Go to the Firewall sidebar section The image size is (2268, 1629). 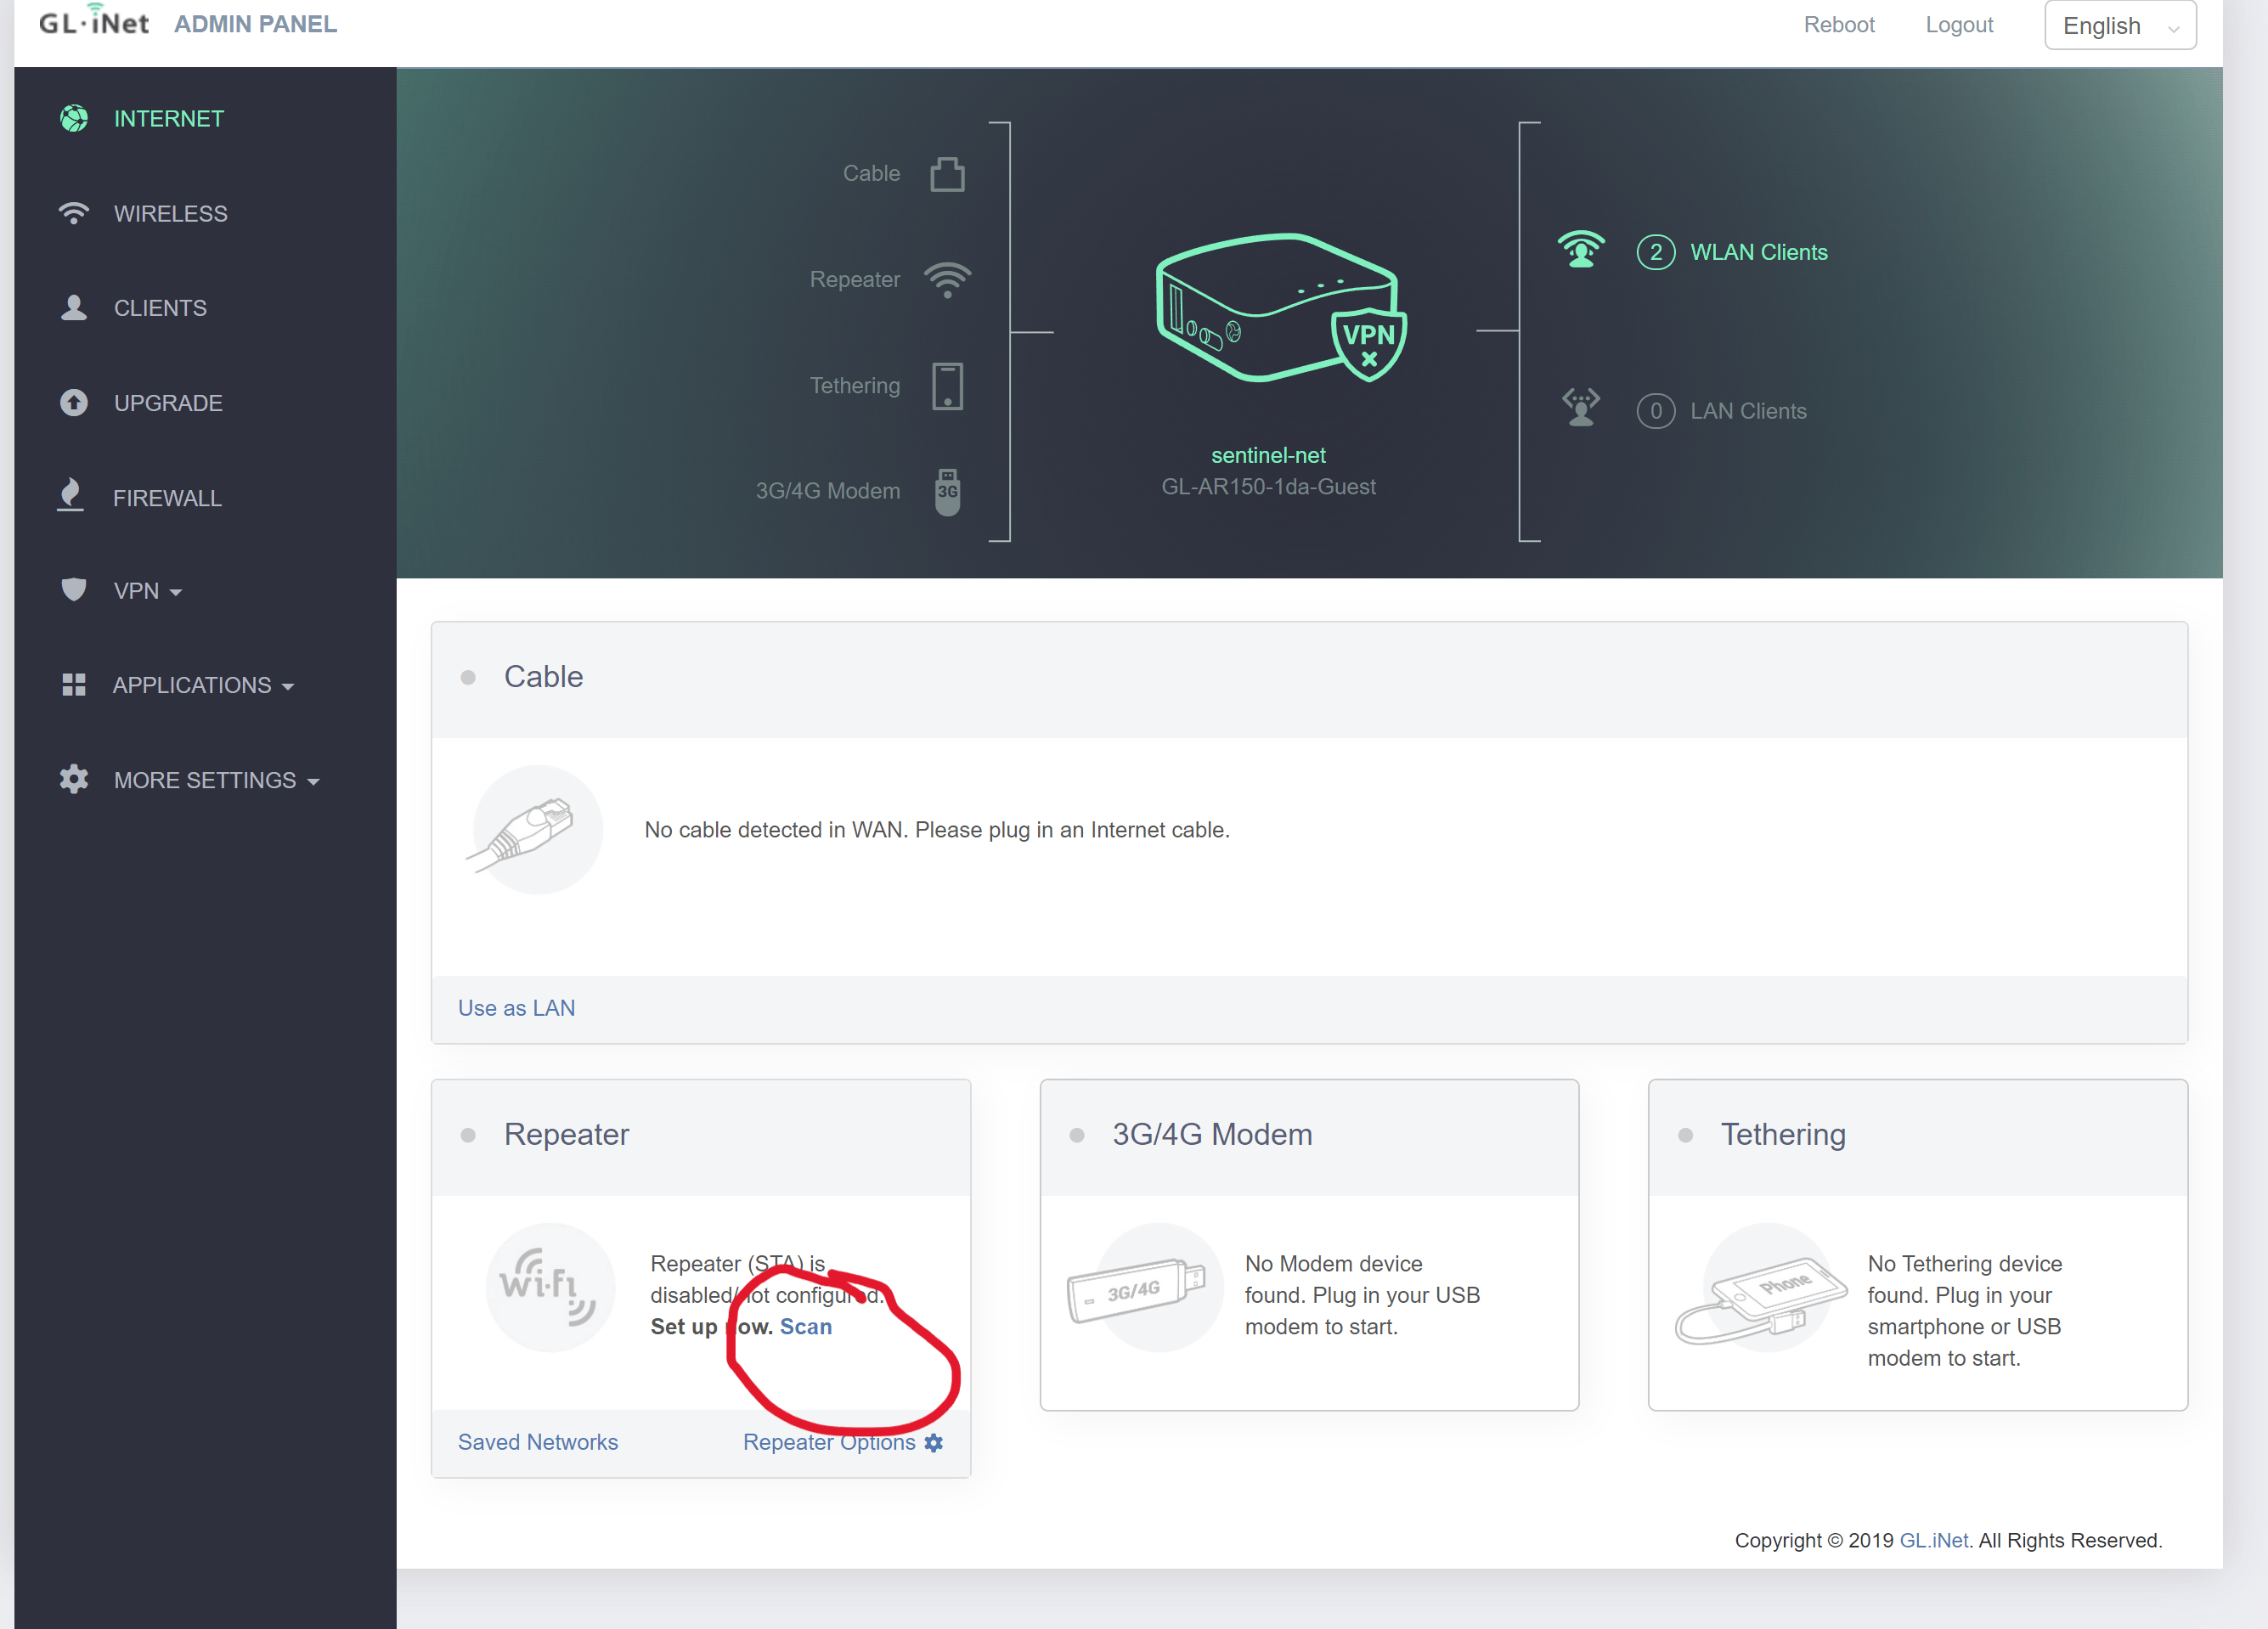coord(167,498)
